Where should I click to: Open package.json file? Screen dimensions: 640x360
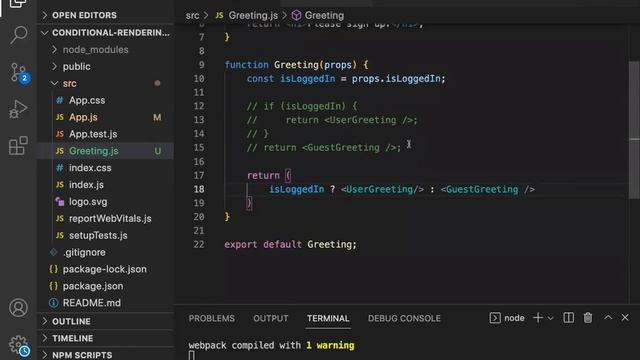105,286
